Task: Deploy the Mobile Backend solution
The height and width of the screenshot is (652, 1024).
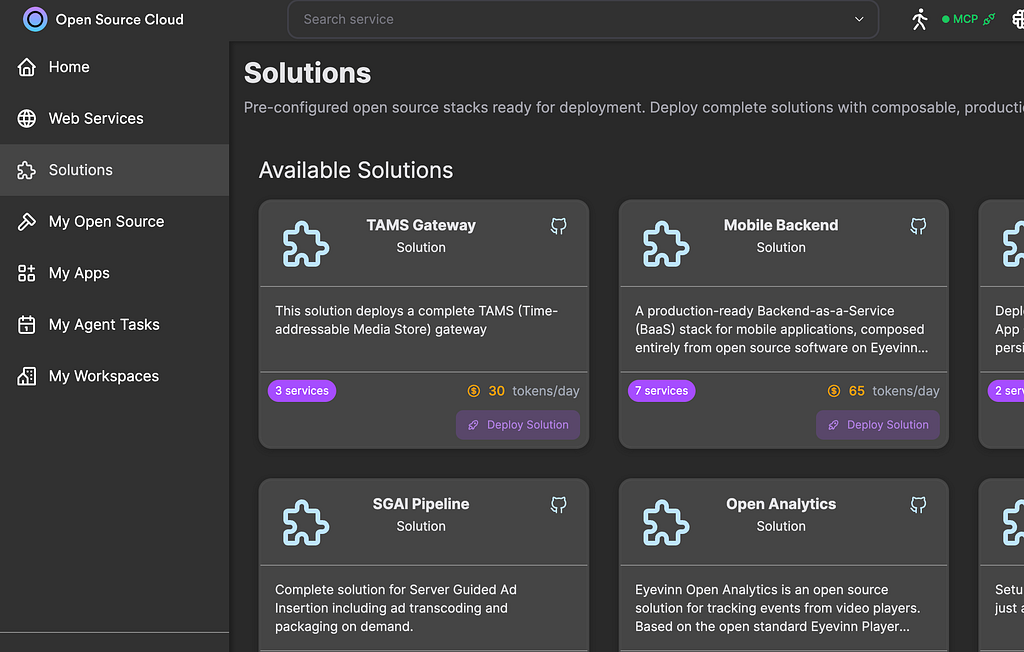Action: tap(878, 425)
